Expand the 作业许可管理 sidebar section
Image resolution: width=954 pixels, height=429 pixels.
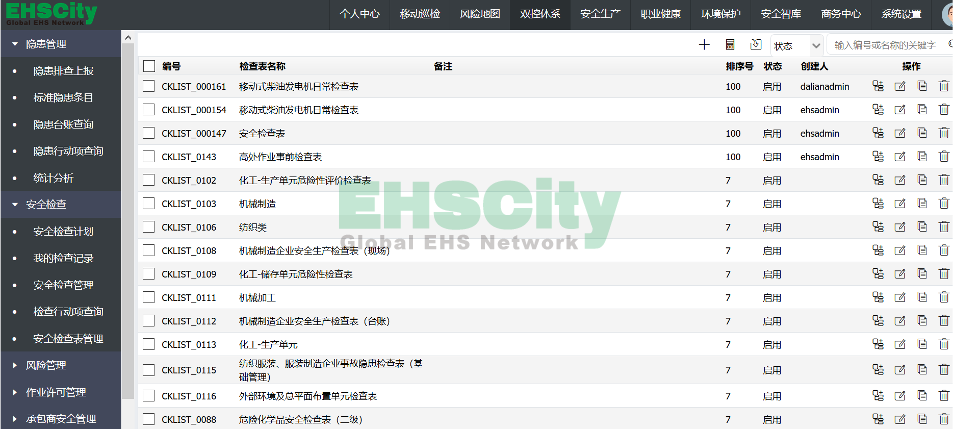coord(61,392)
